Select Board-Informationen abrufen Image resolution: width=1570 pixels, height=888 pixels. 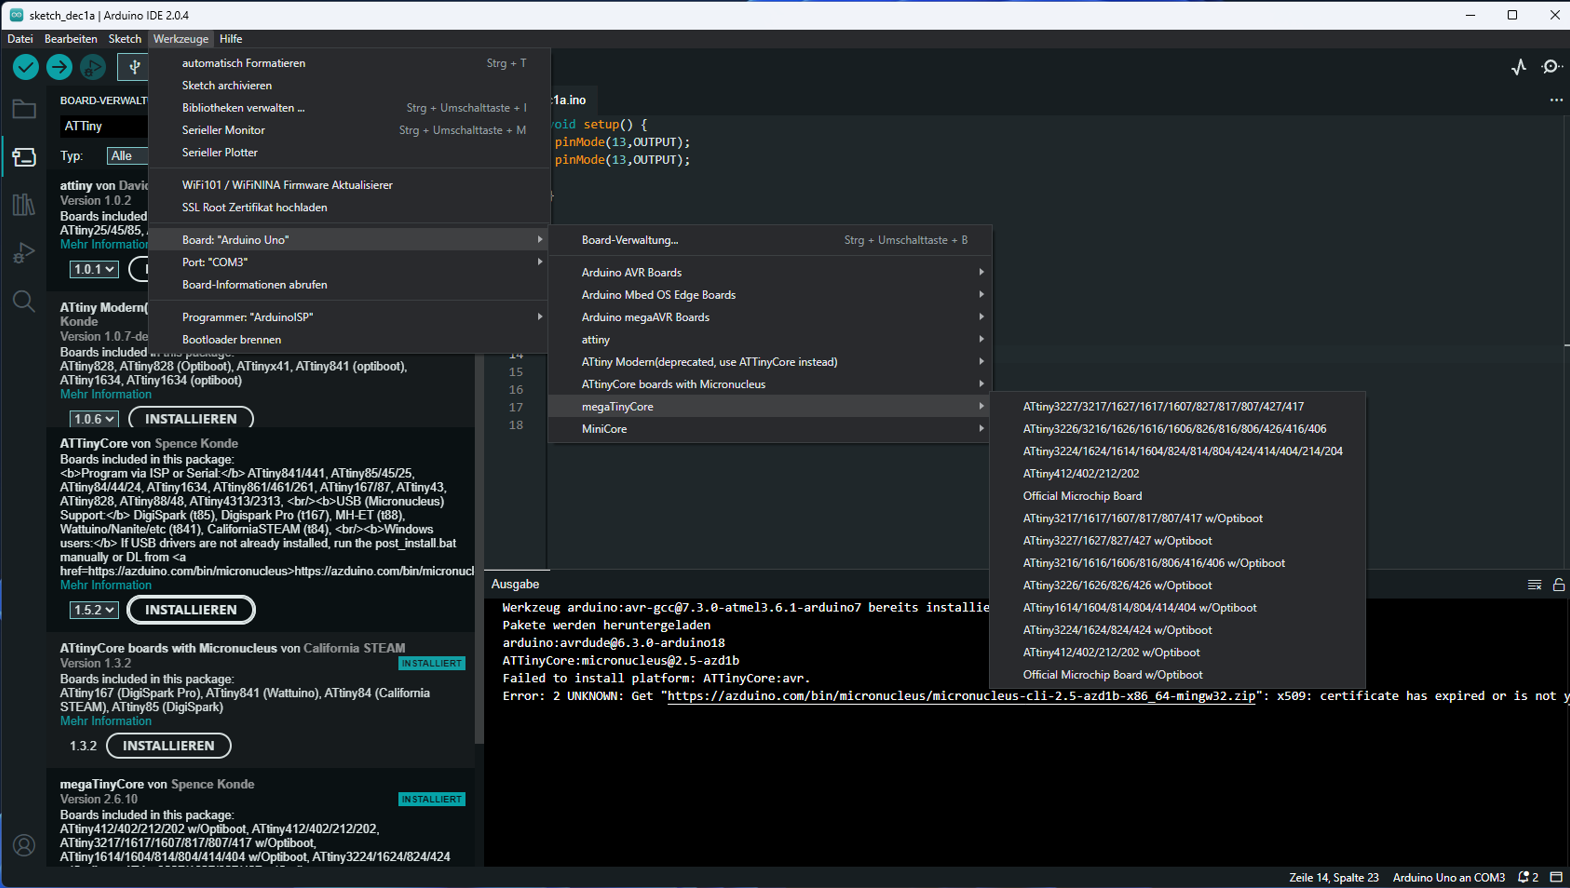coord(349,285)
